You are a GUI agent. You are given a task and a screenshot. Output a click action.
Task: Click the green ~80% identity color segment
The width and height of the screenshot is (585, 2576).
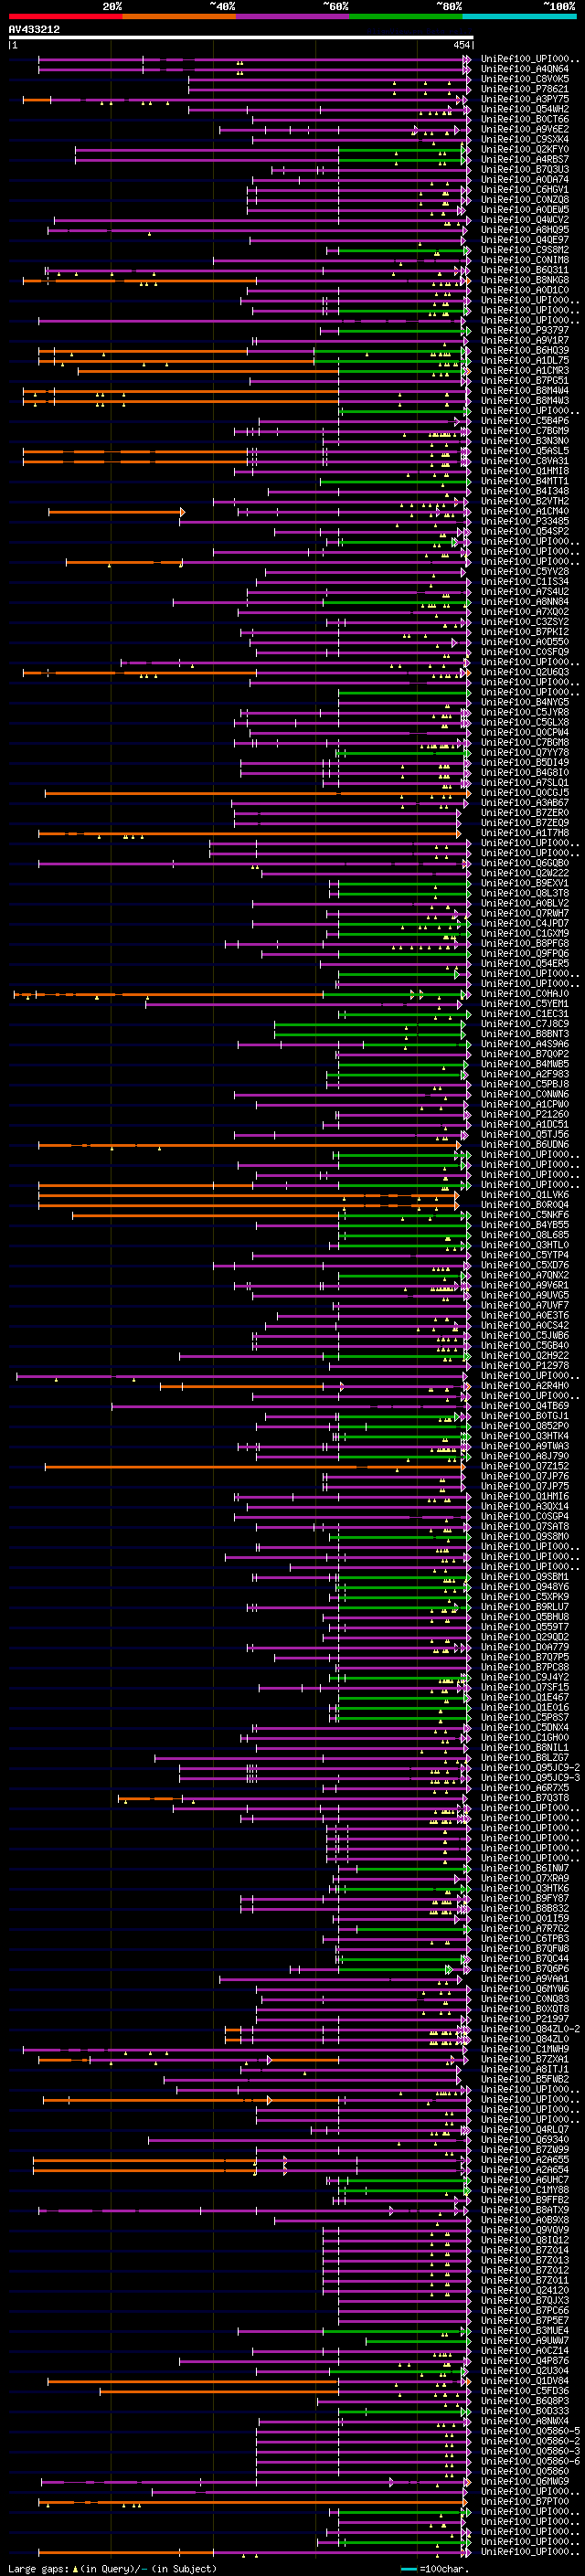[x=406, y=16]
